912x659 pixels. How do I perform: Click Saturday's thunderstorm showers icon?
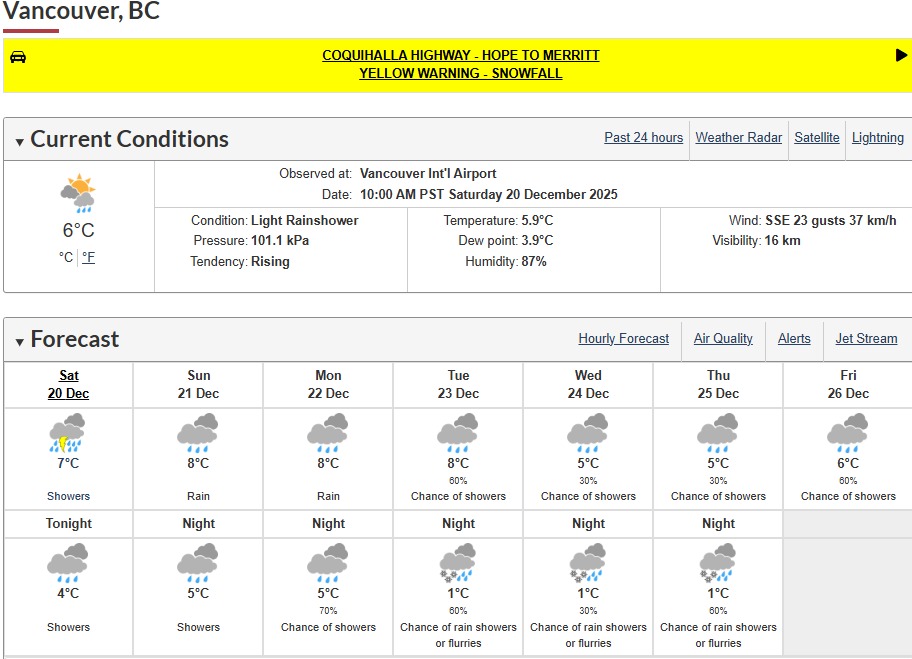pos(68,434)
